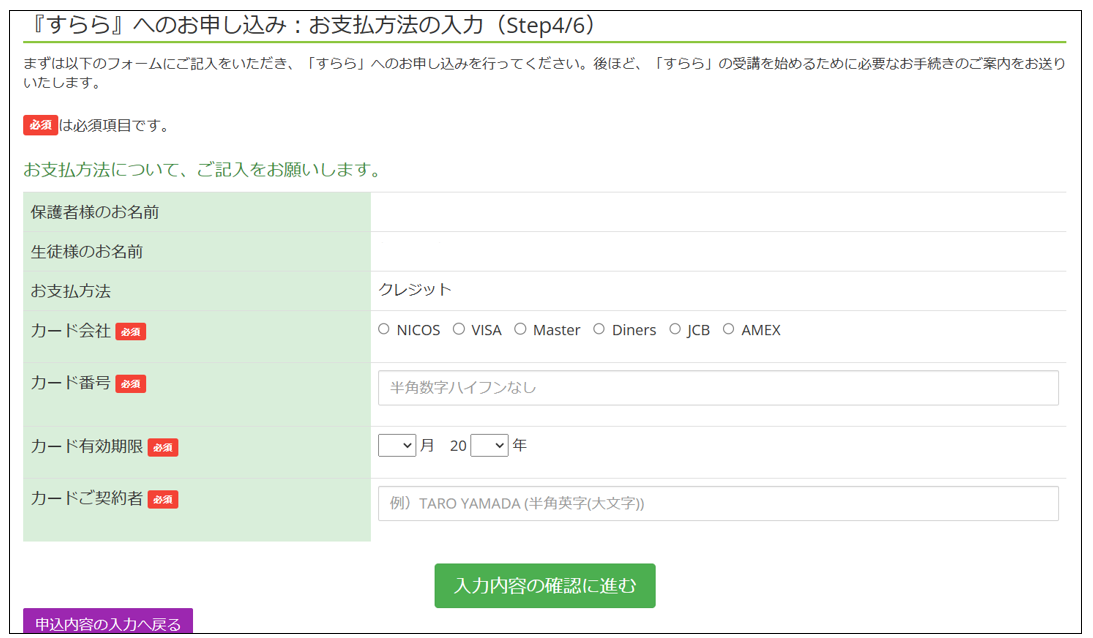Click the 必須 badge in the は必須項目です note
Image resolution: width=1093 pixels, height=638 pixels.
click(x=40, y=125)
